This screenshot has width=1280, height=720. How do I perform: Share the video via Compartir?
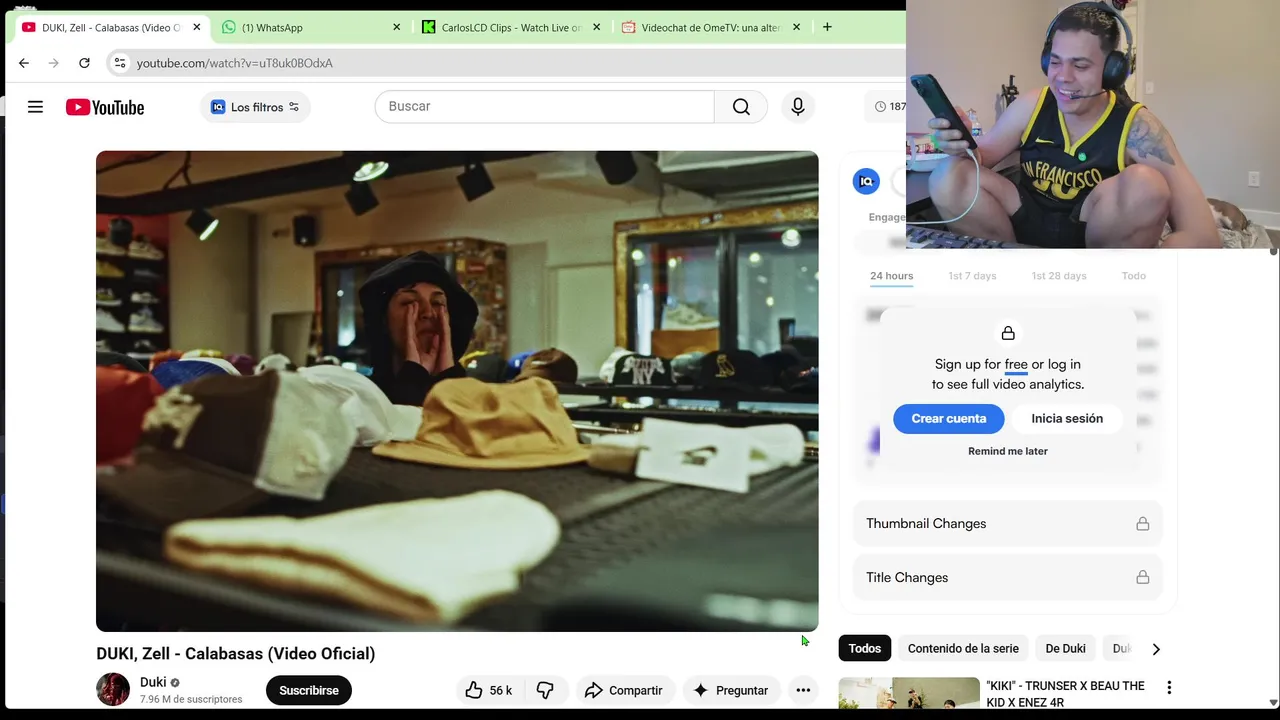coord(624,690)
